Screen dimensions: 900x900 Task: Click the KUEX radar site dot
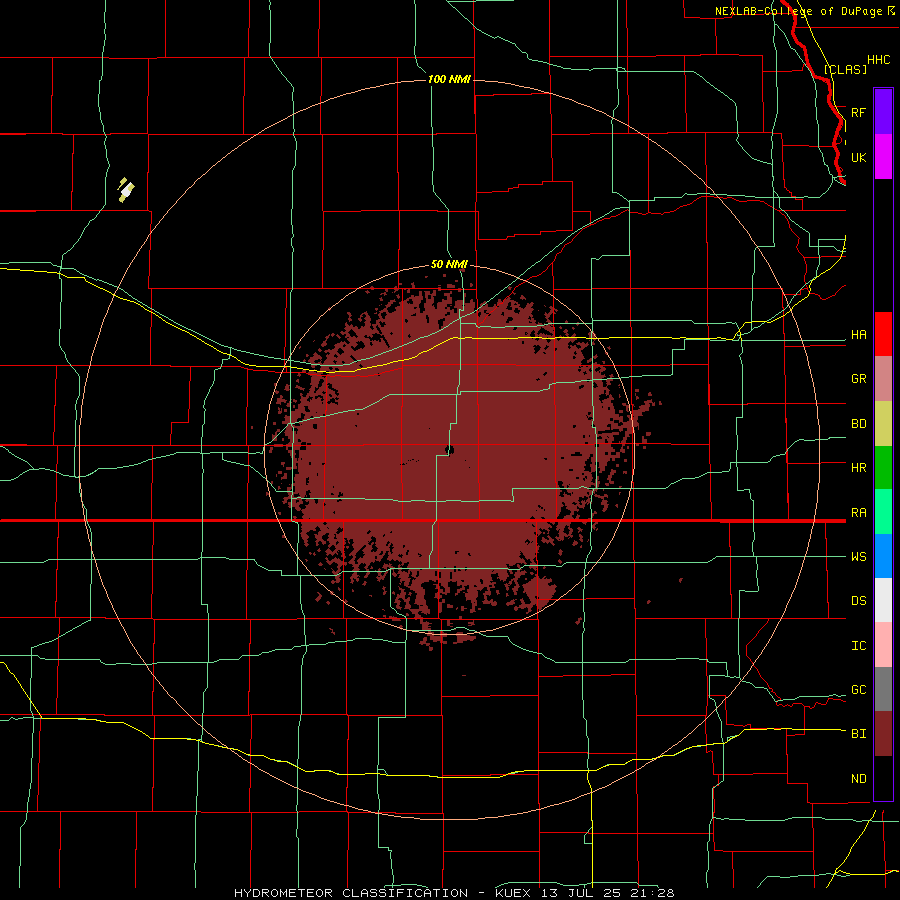click(449, 450)
